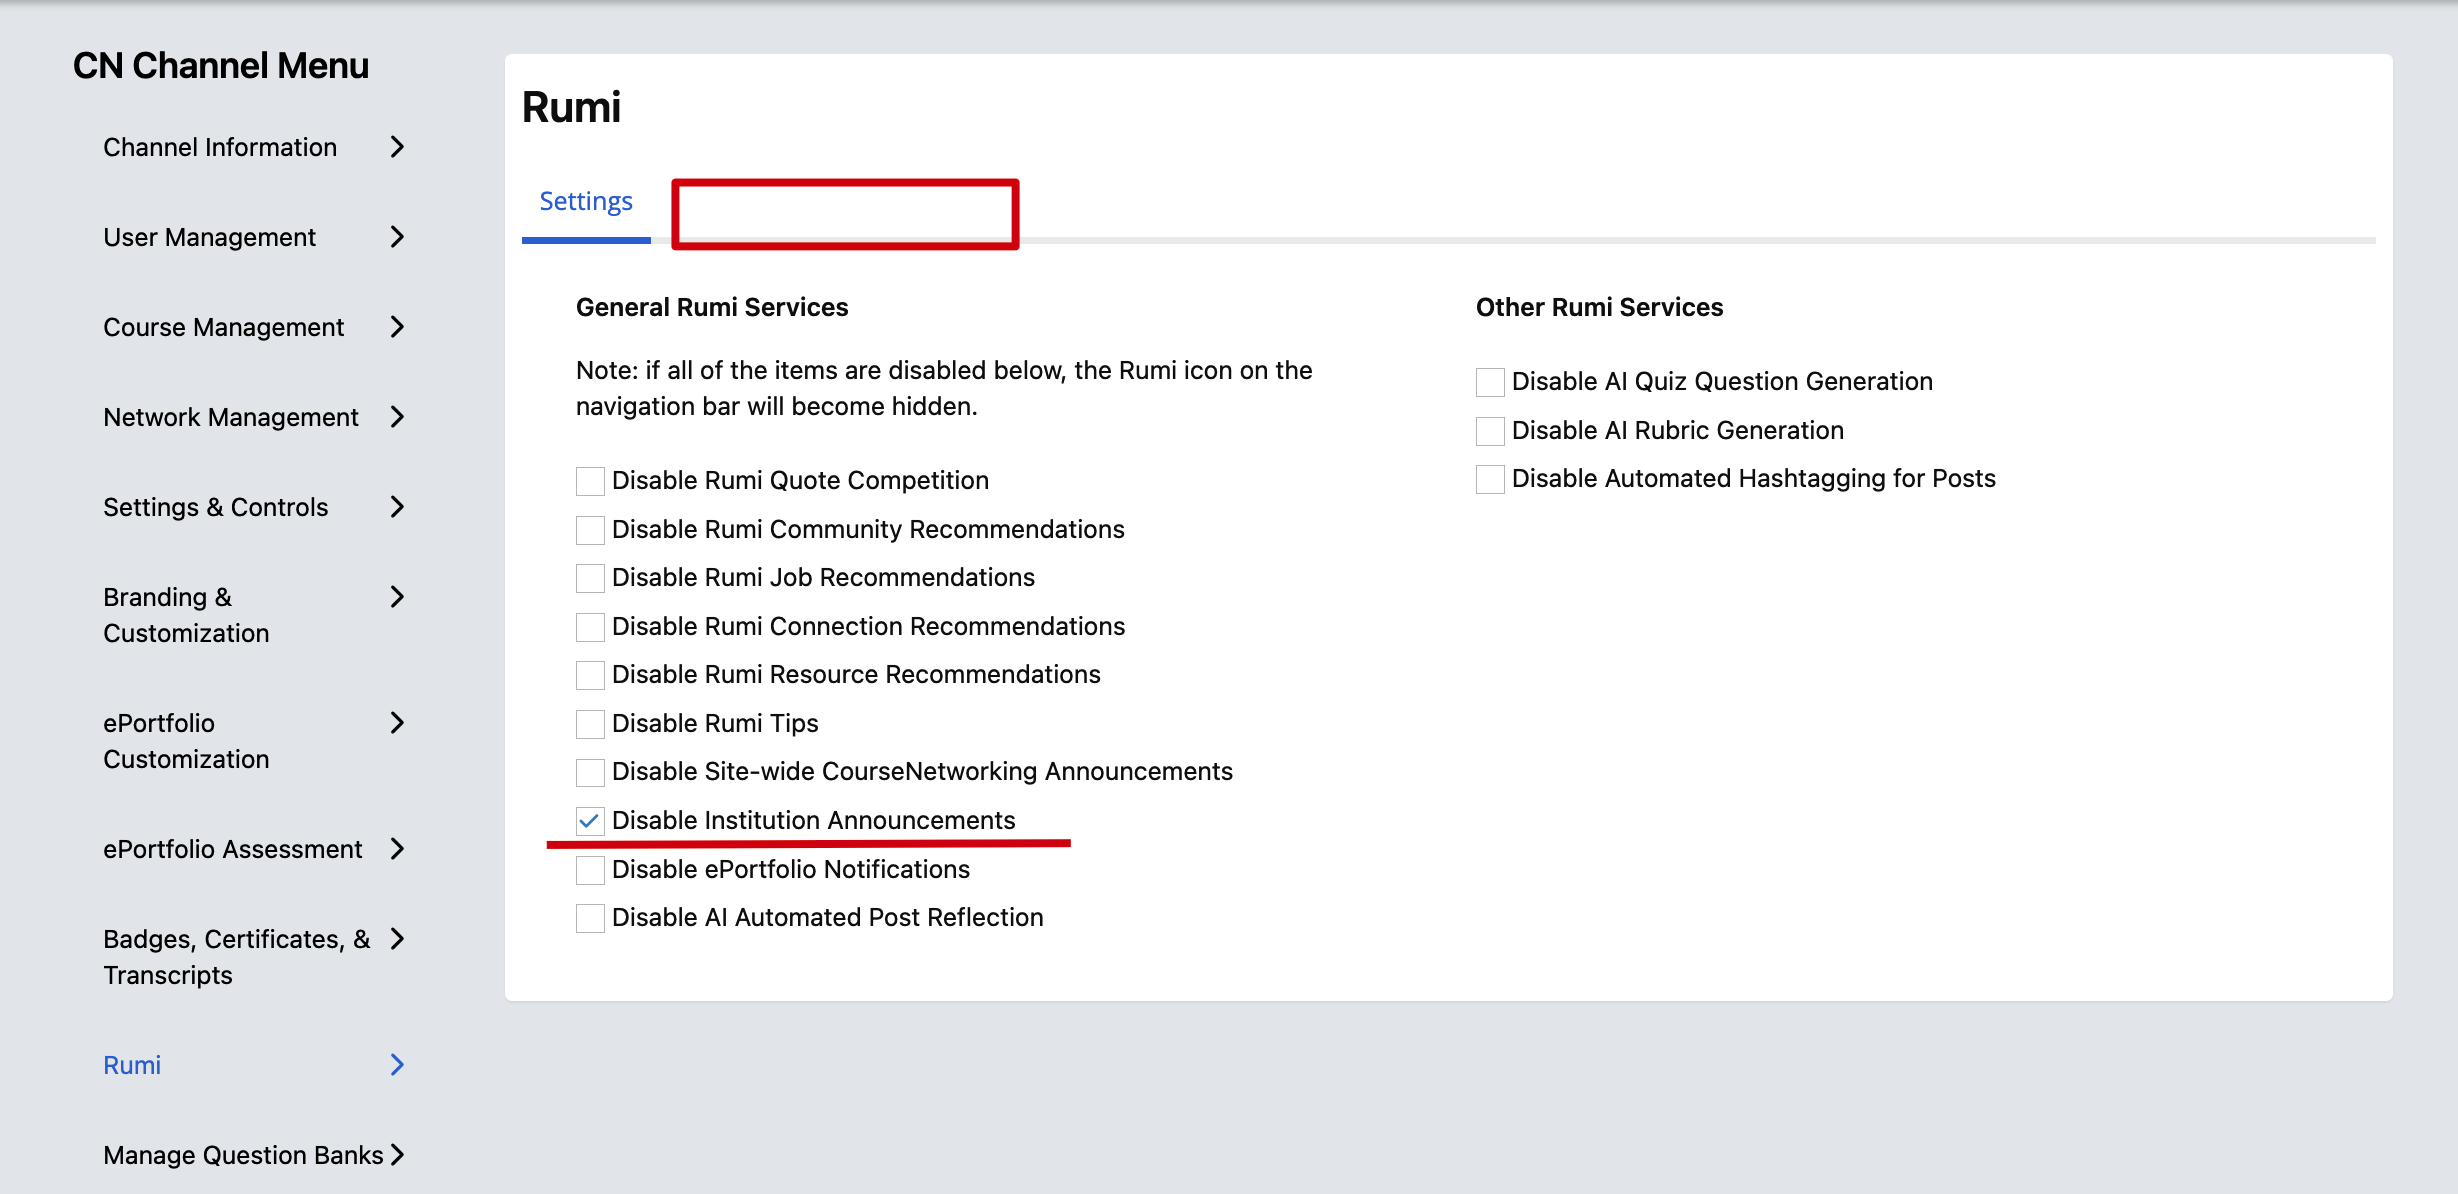Check Disable Rumi Resource Recommendations

[590, 675]
